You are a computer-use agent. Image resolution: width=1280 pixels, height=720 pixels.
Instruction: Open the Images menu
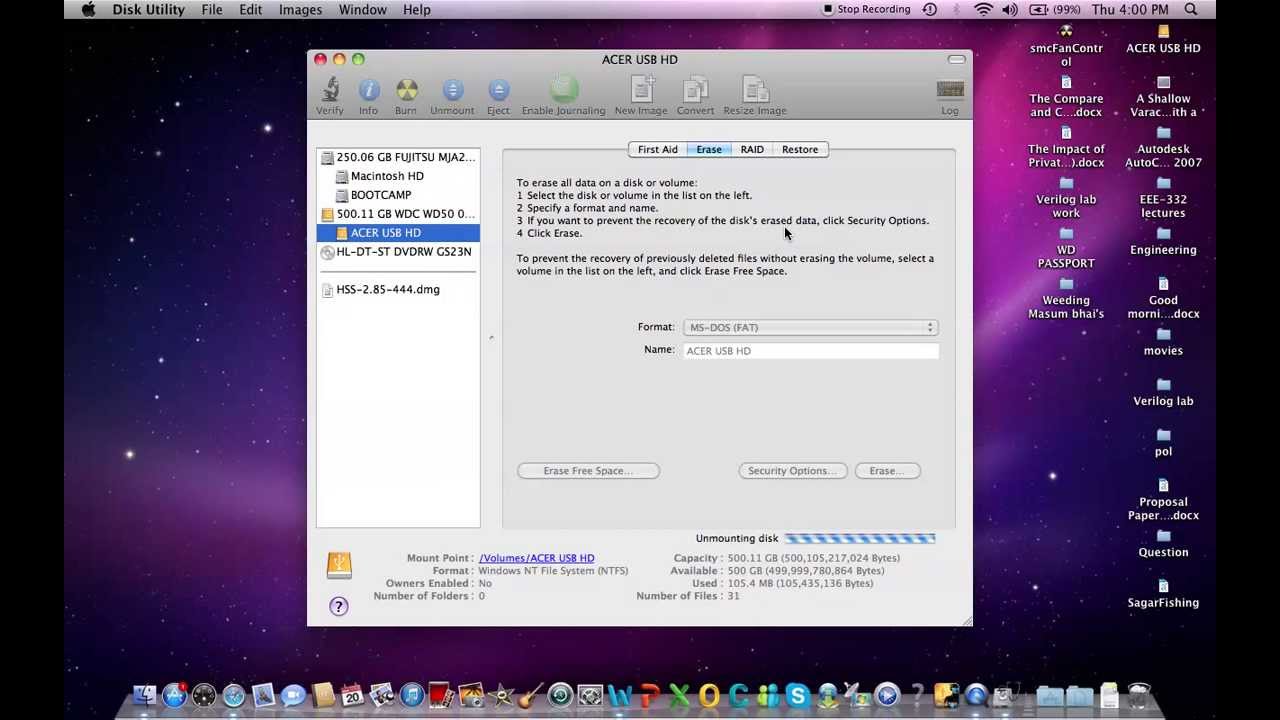(300, 9)
